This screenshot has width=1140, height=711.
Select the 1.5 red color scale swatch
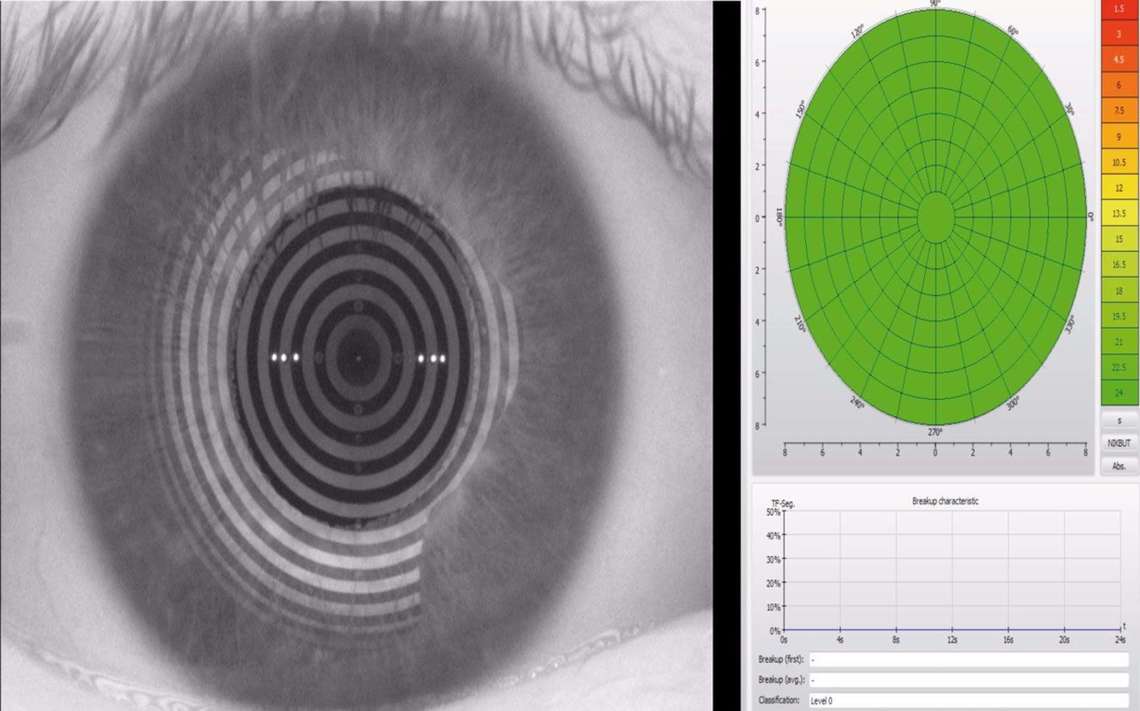[1119, 9]
